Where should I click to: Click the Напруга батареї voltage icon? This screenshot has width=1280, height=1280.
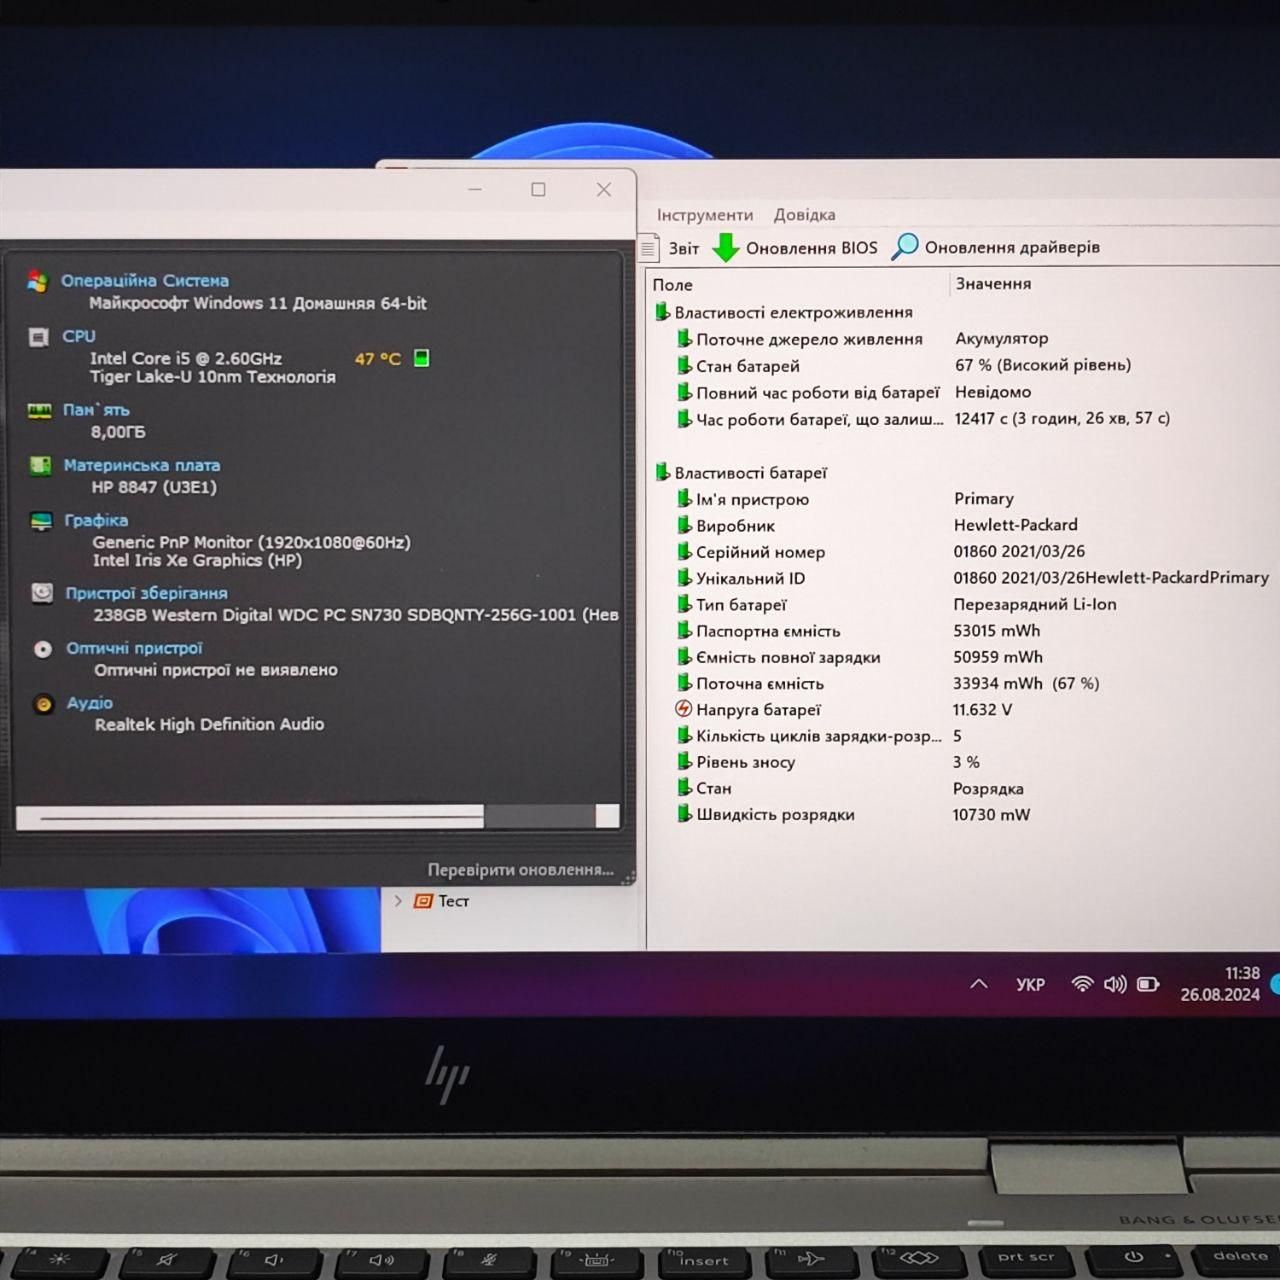click(x=684, y=709)
